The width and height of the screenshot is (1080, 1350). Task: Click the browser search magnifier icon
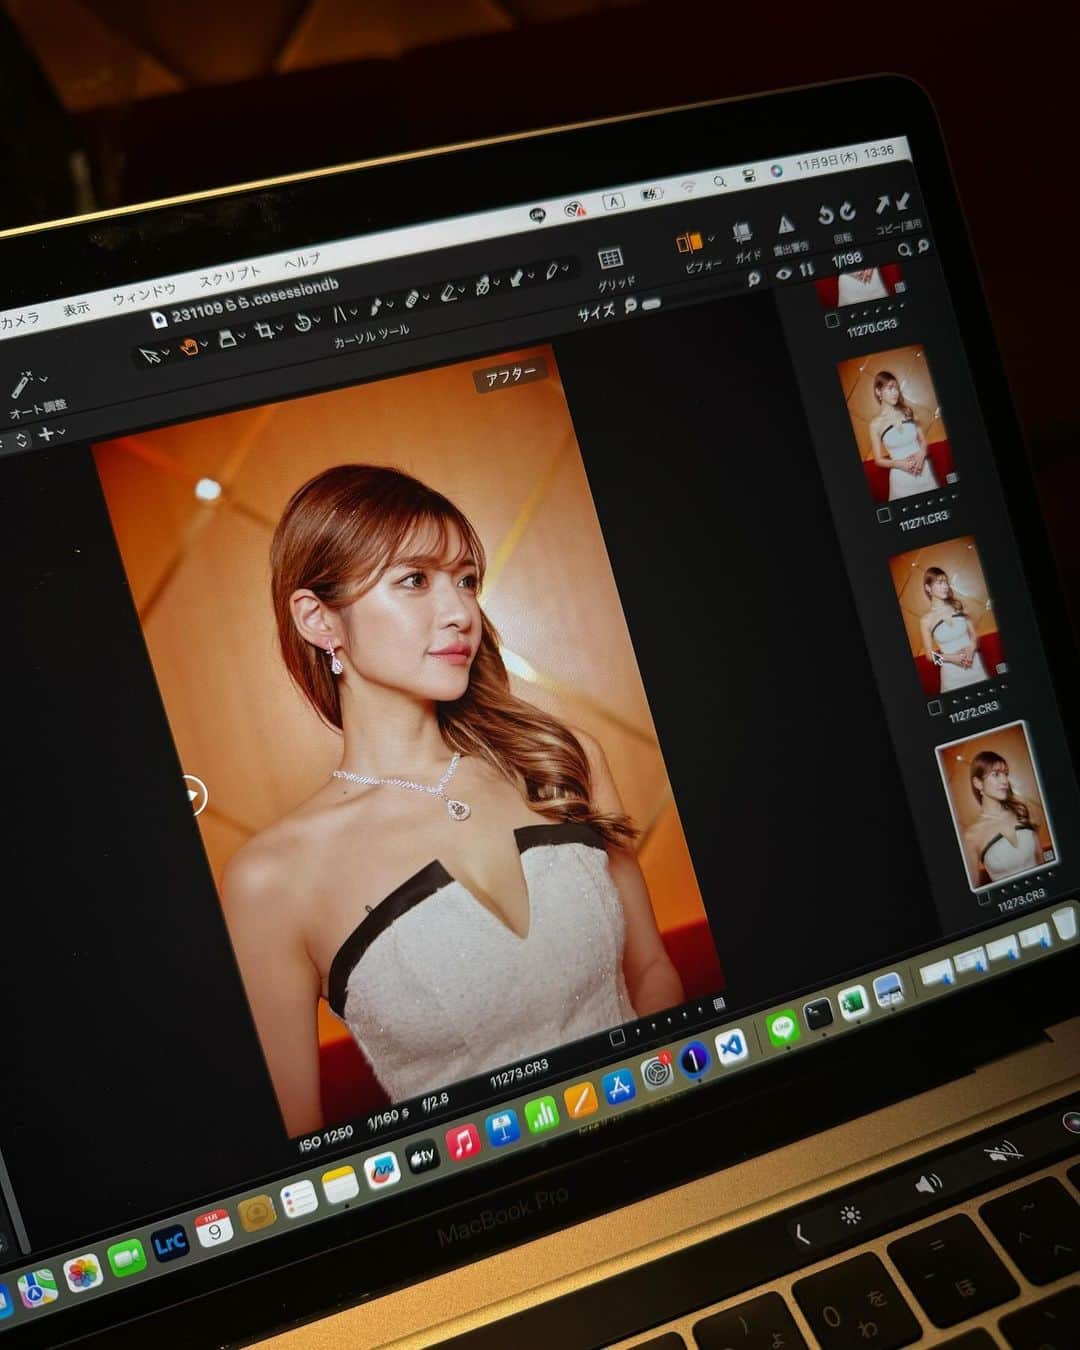pos(903,250)
